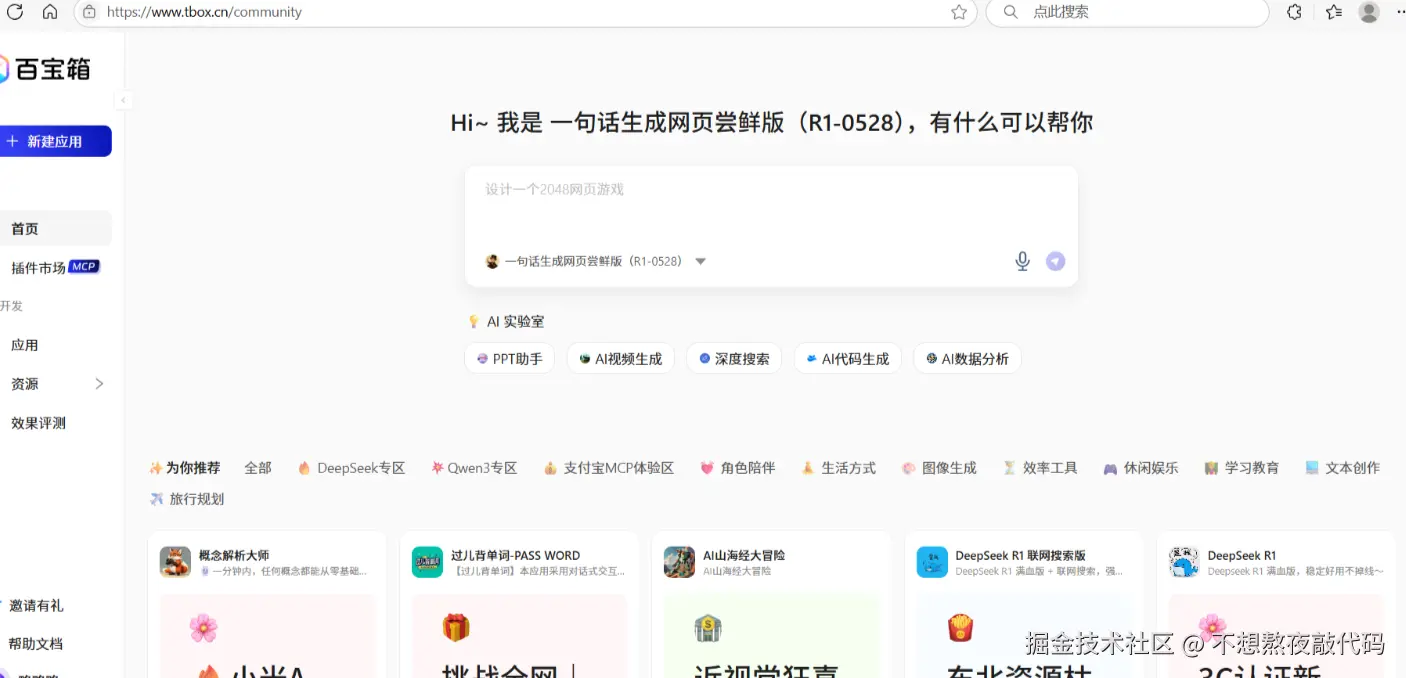
Task: Click the AI山海经大冒险 app icon
Action: coord(679,562)
